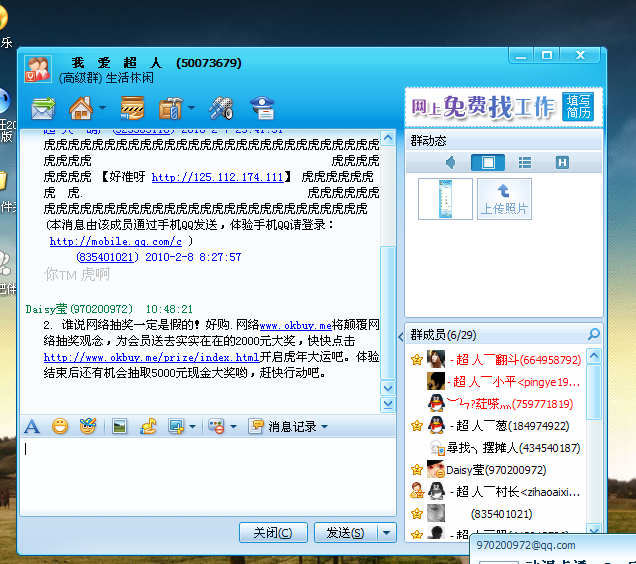The image size is (636, 564).
Task: Select member 超人一葱(184974922)
Action: click(497, 426)
